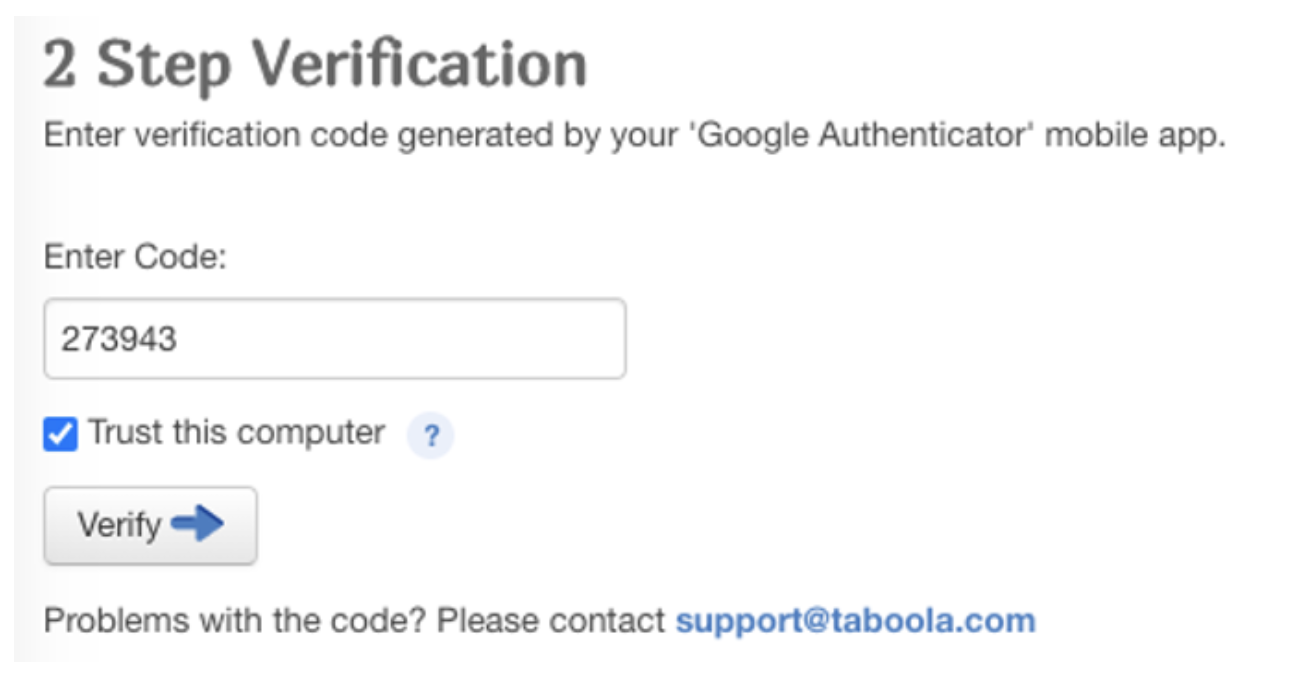Open the support@taboola.com email link
The height and width of the screenshot is (682, 1292).
(855, 621)
